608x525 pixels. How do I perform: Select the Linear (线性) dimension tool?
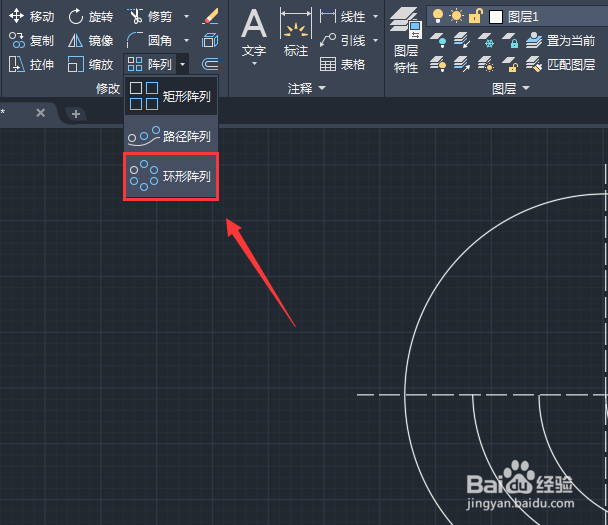tap(343, 17)
